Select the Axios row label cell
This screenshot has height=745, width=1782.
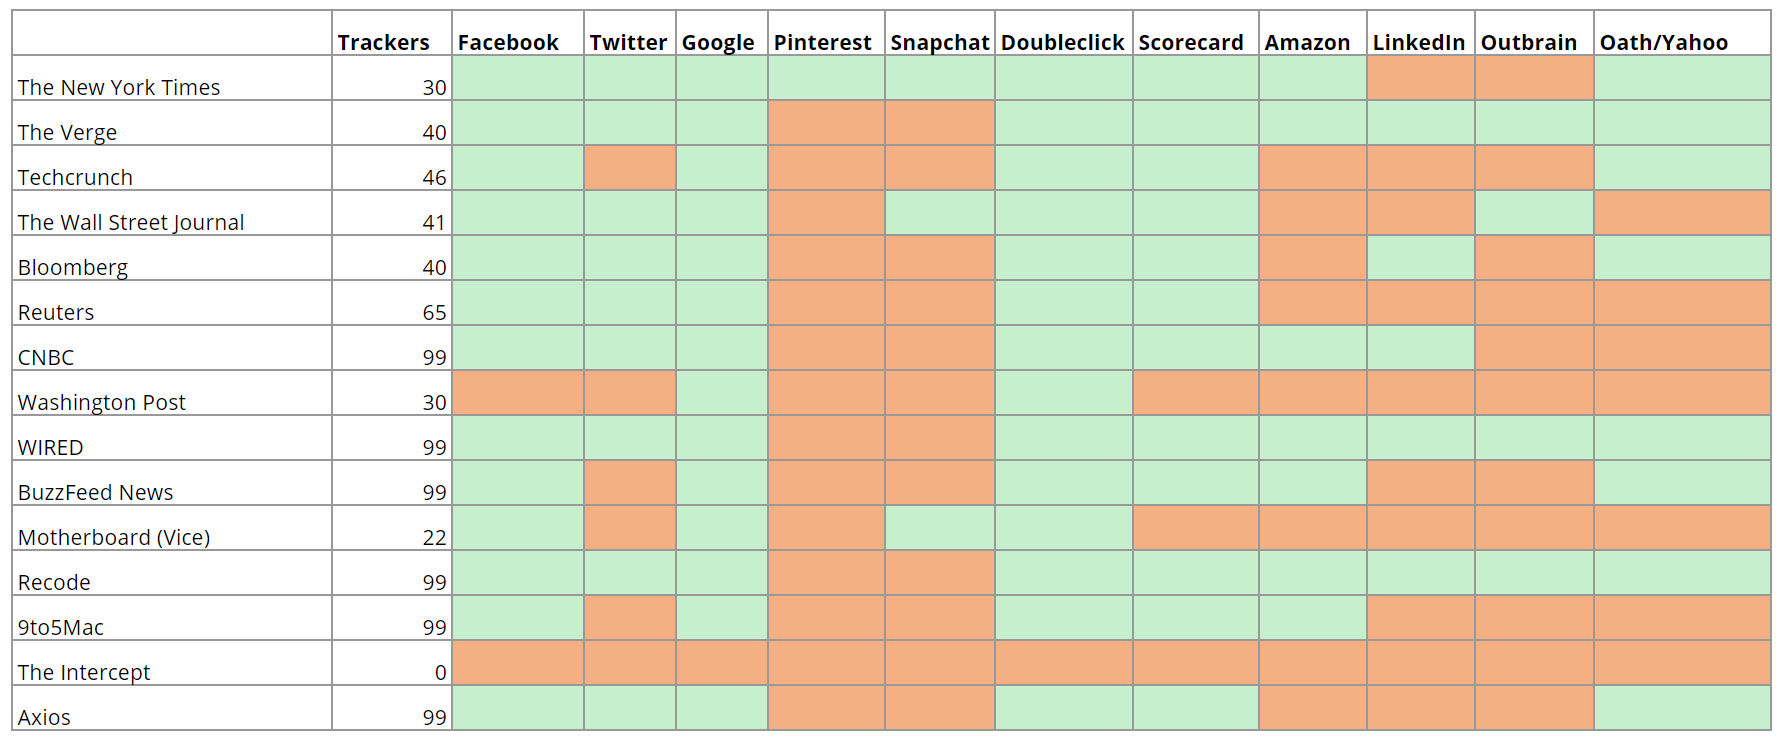45,717
